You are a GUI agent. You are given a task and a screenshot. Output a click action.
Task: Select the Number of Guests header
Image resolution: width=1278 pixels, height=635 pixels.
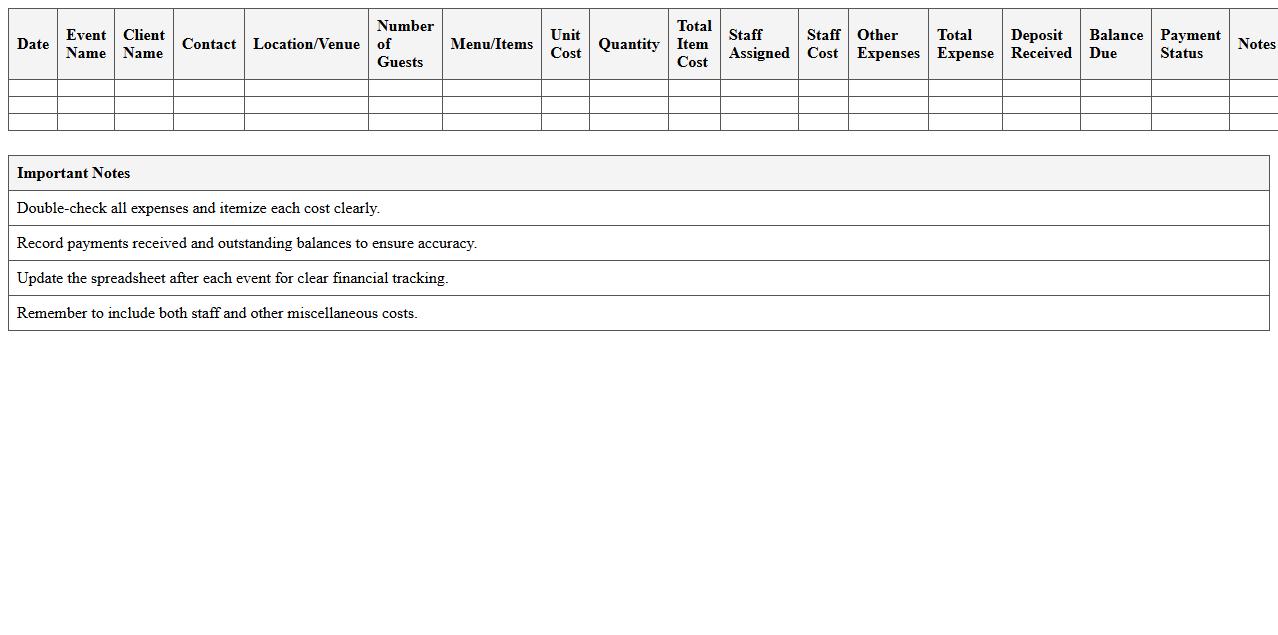coord(404,44)
